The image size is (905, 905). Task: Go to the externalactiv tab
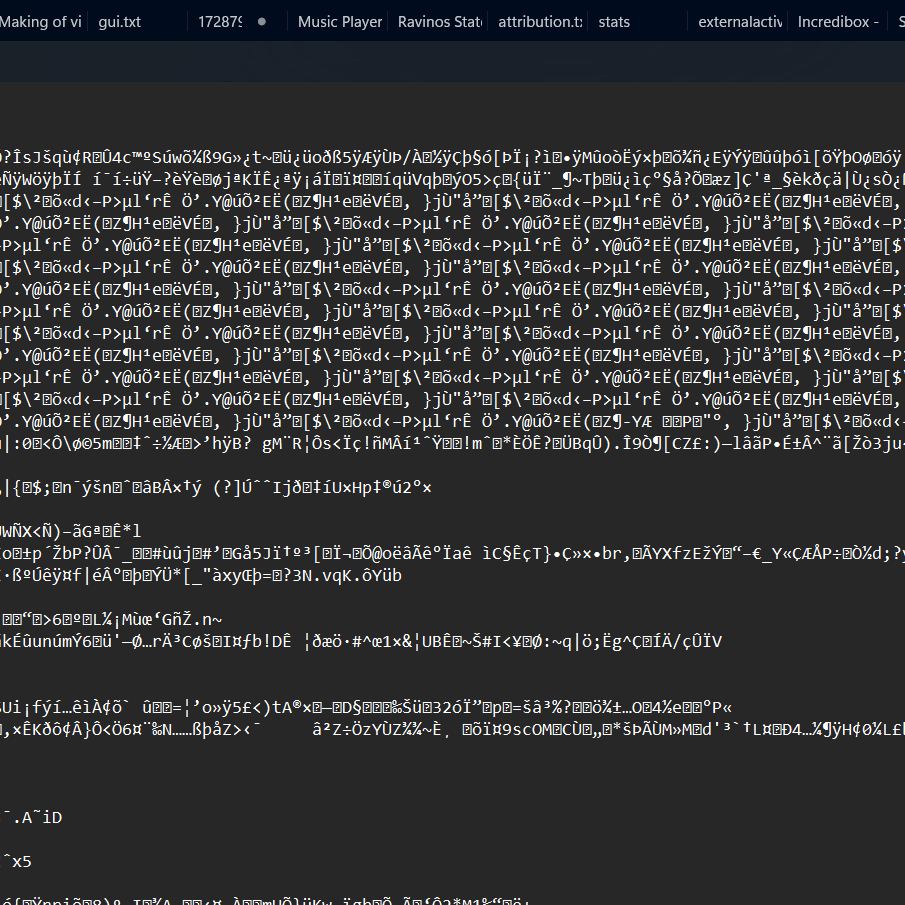pos(739,21)
